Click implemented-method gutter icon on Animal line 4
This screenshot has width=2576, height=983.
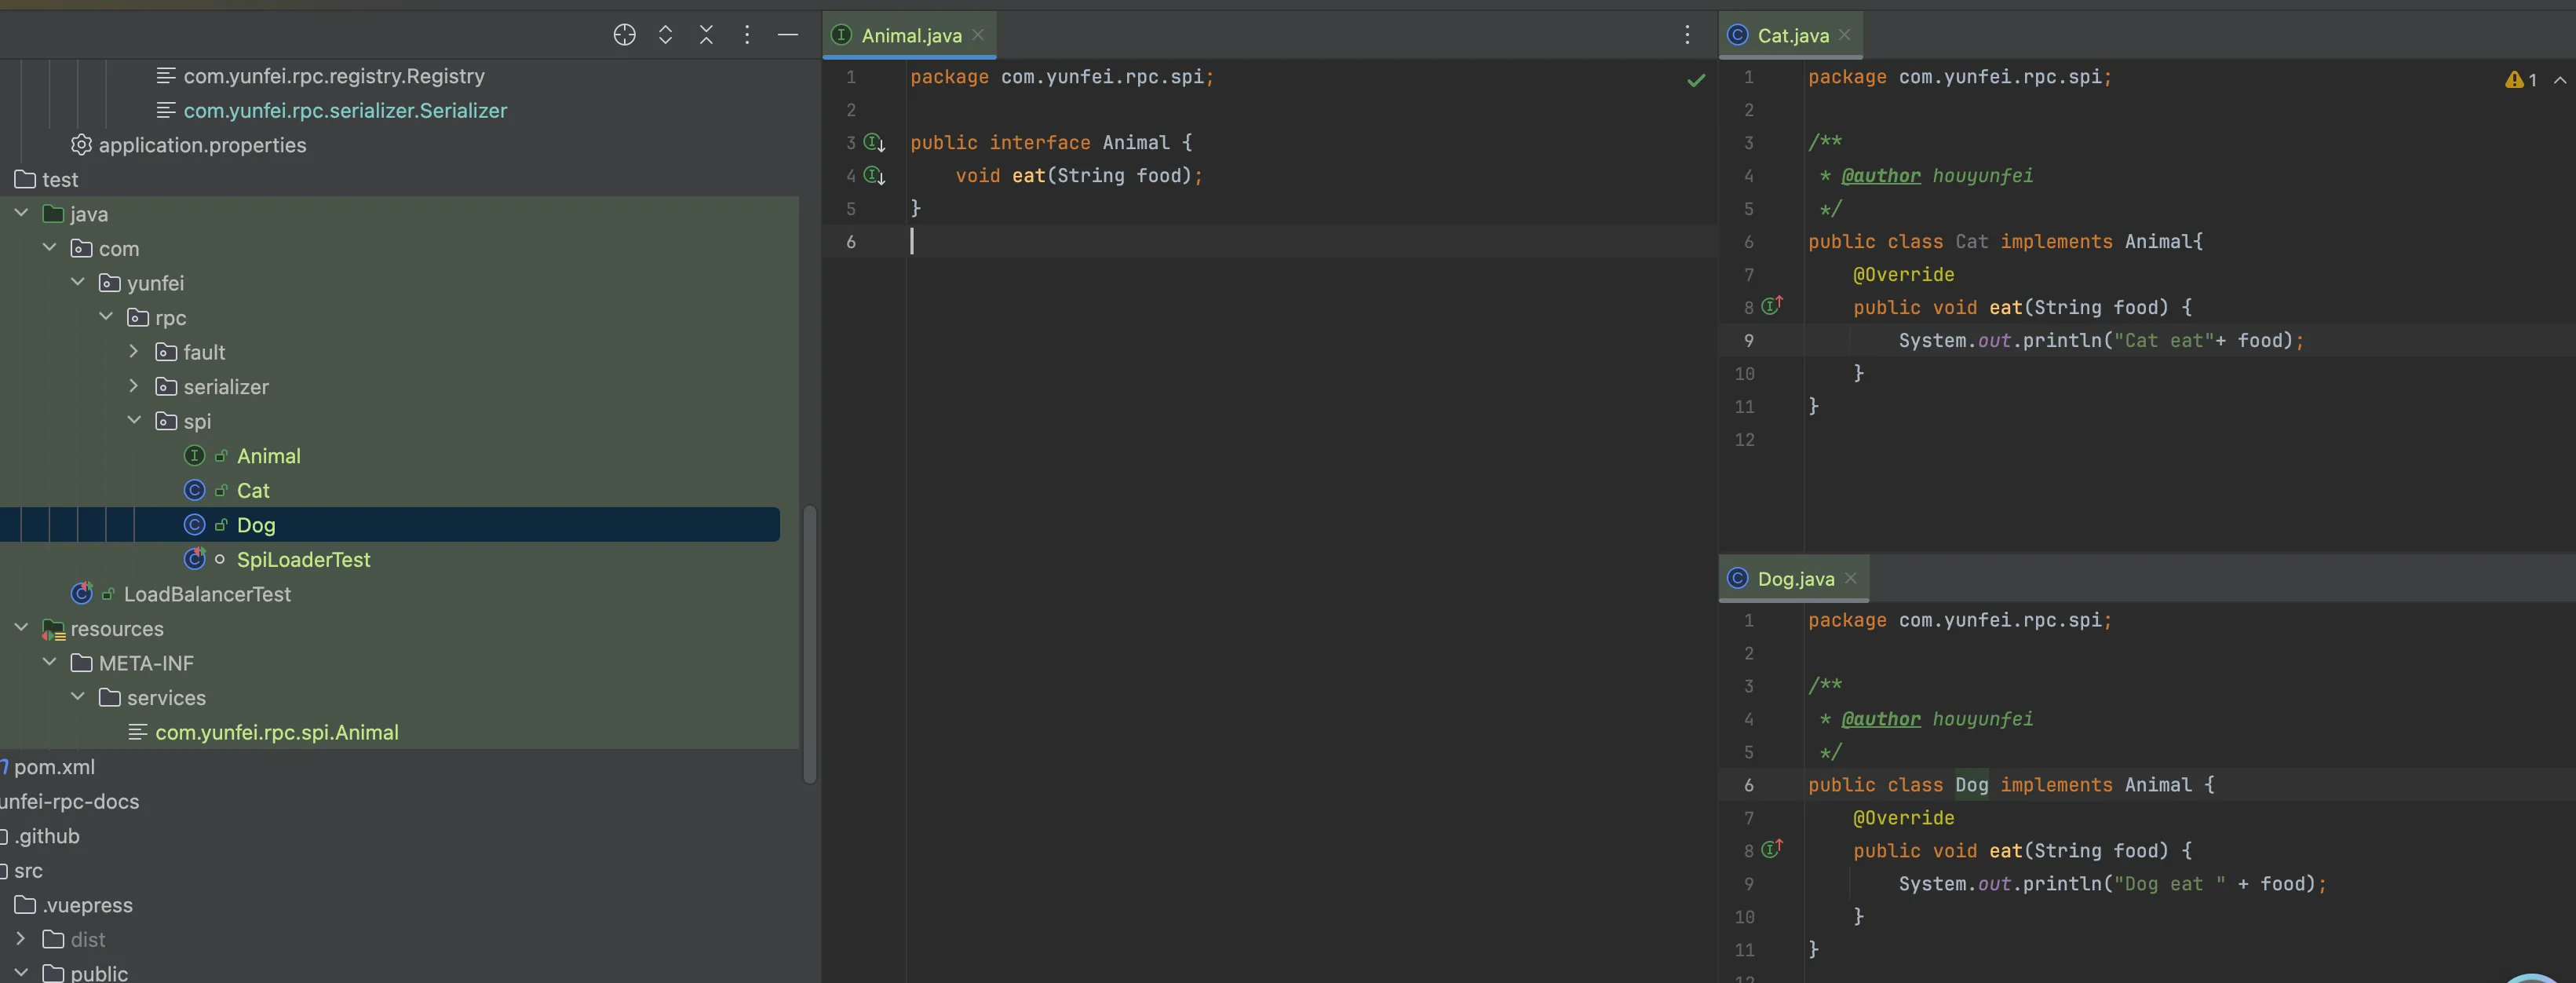pos(874,176)
